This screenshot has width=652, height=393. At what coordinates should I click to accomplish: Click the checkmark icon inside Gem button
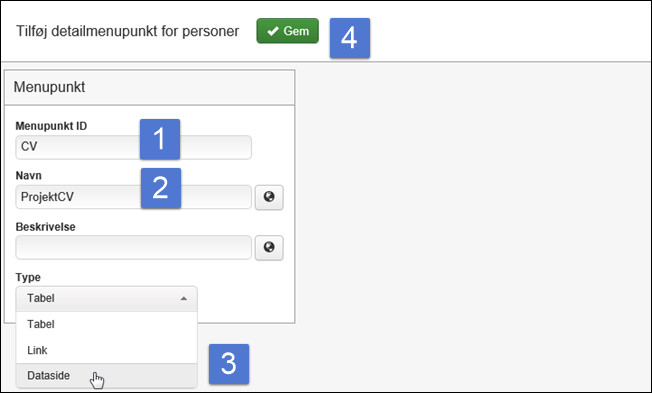pyautogui.click(x=273, y=31)
